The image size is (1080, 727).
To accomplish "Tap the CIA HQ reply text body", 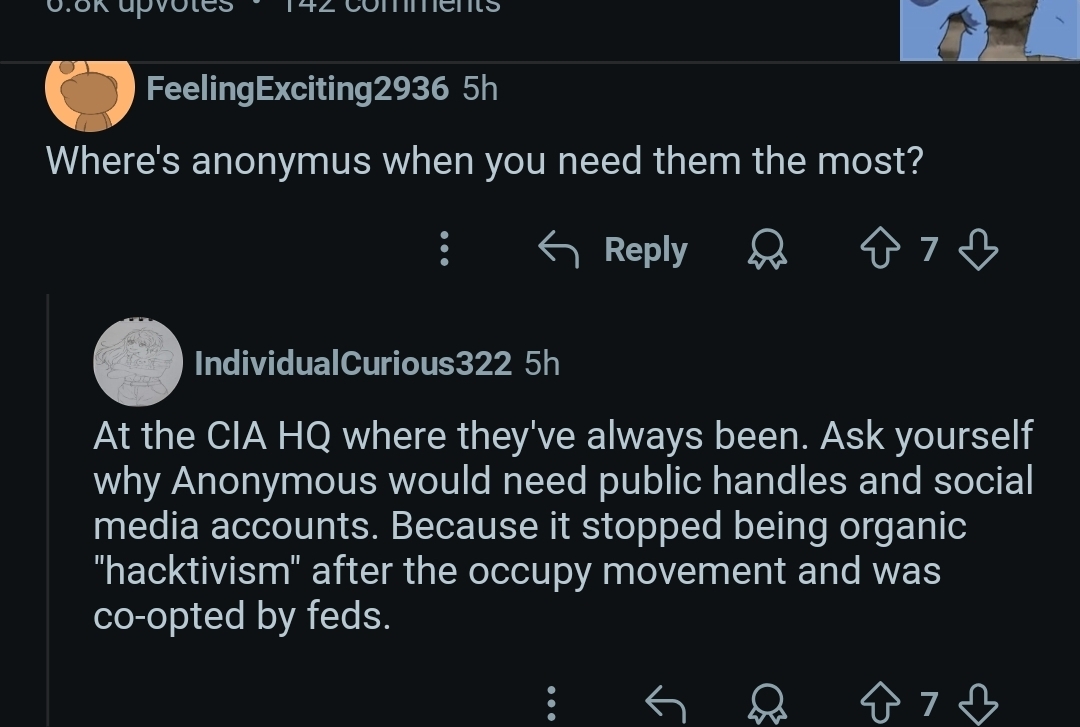I will click(563, 526).
